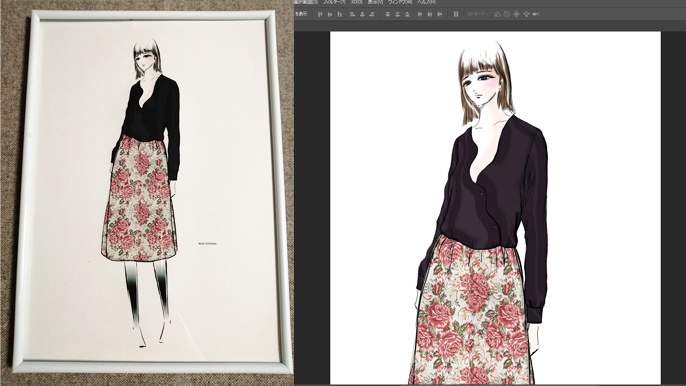Select the 3D roll mode icon
The width and height of the screenshot is (686, 386).
tap(507, 14)
